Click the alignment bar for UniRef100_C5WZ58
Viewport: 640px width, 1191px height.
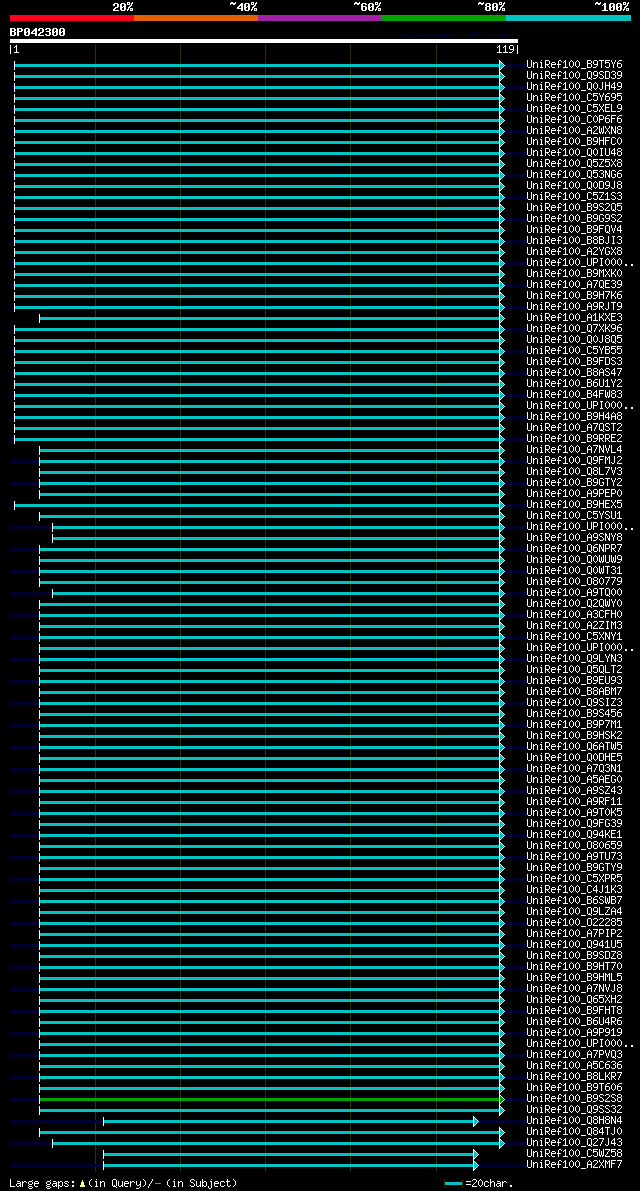291,1155
